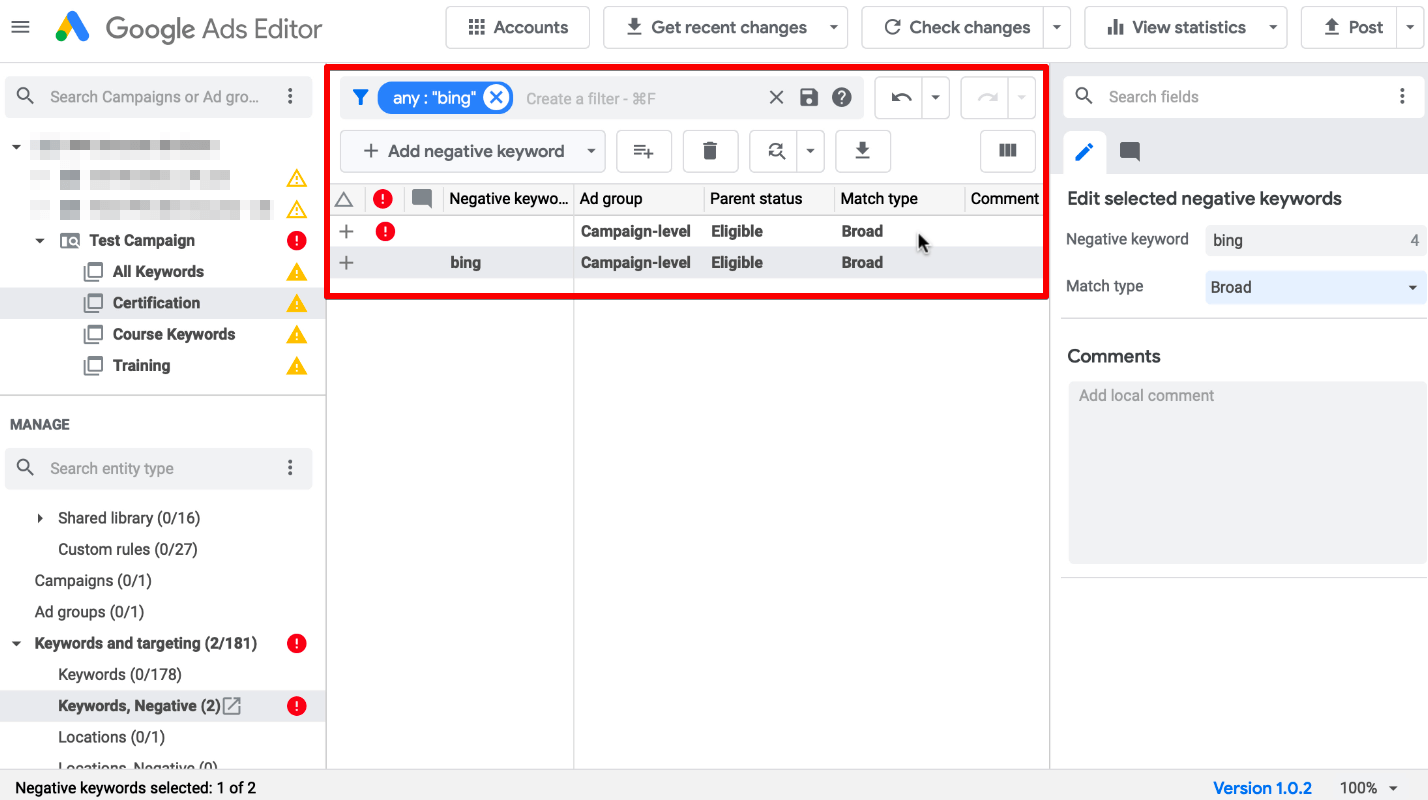Collapse Keywords and targeting section

16,643
